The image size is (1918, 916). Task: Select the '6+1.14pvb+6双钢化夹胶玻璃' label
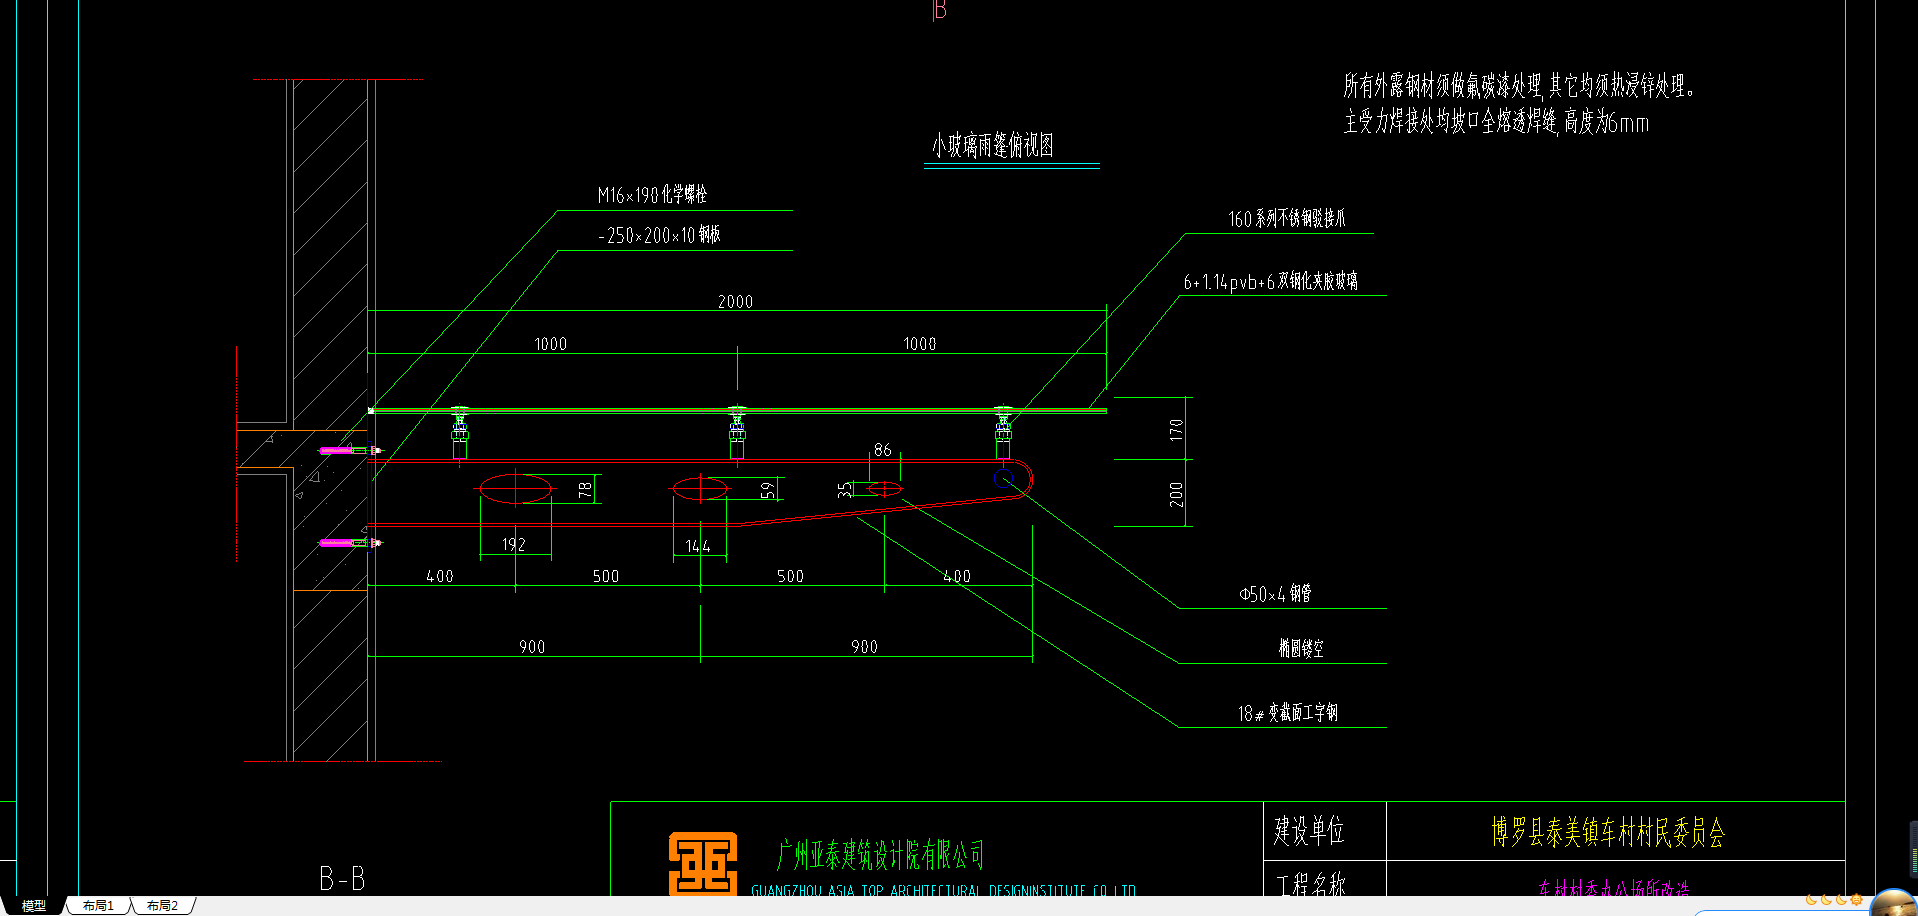(1270, 282)
